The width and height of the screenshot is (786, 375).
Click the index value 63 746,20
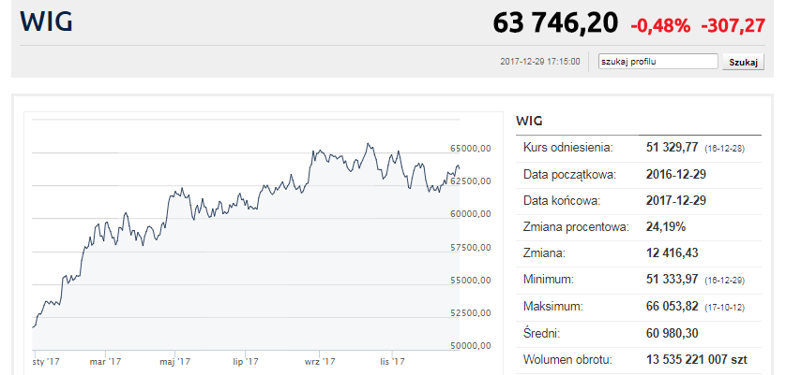click(x=555, y=23)
